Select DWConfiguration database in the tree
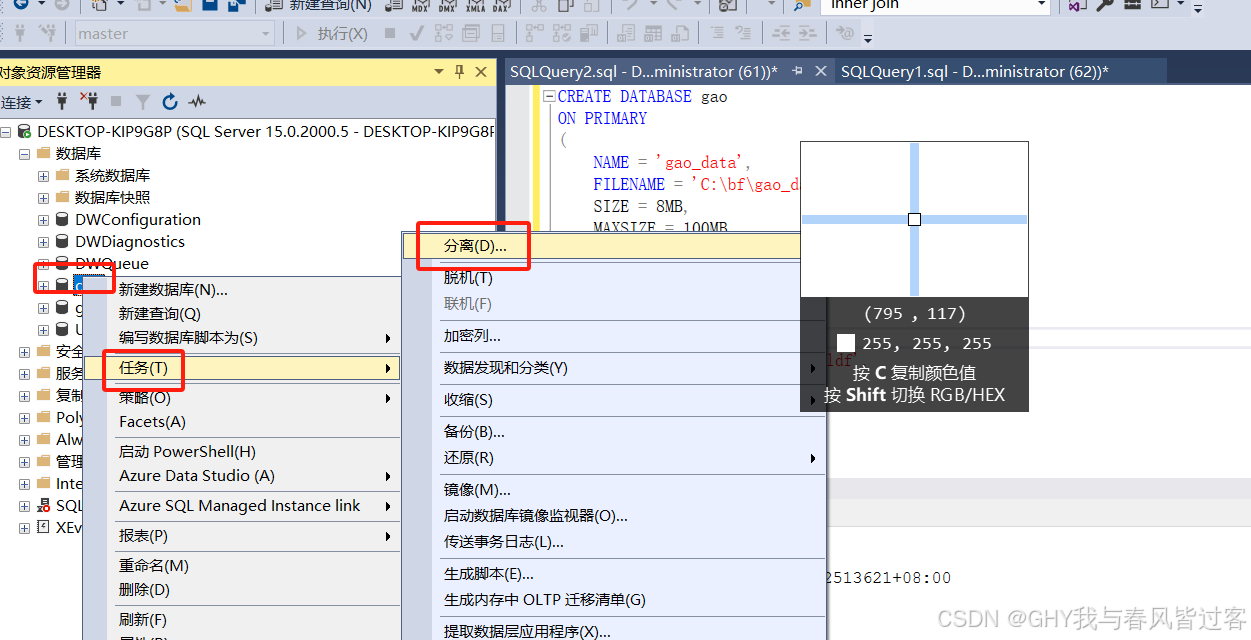Viewport: 1251px width, 640px height. coord(138,220)
